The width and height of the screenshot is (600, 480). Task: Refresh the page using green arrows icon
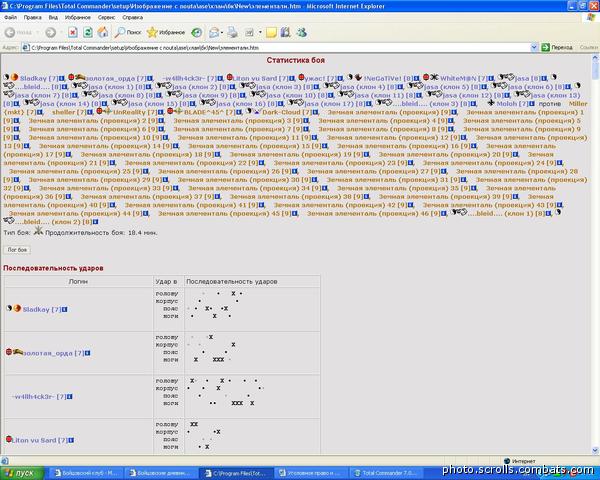[88, 33]
